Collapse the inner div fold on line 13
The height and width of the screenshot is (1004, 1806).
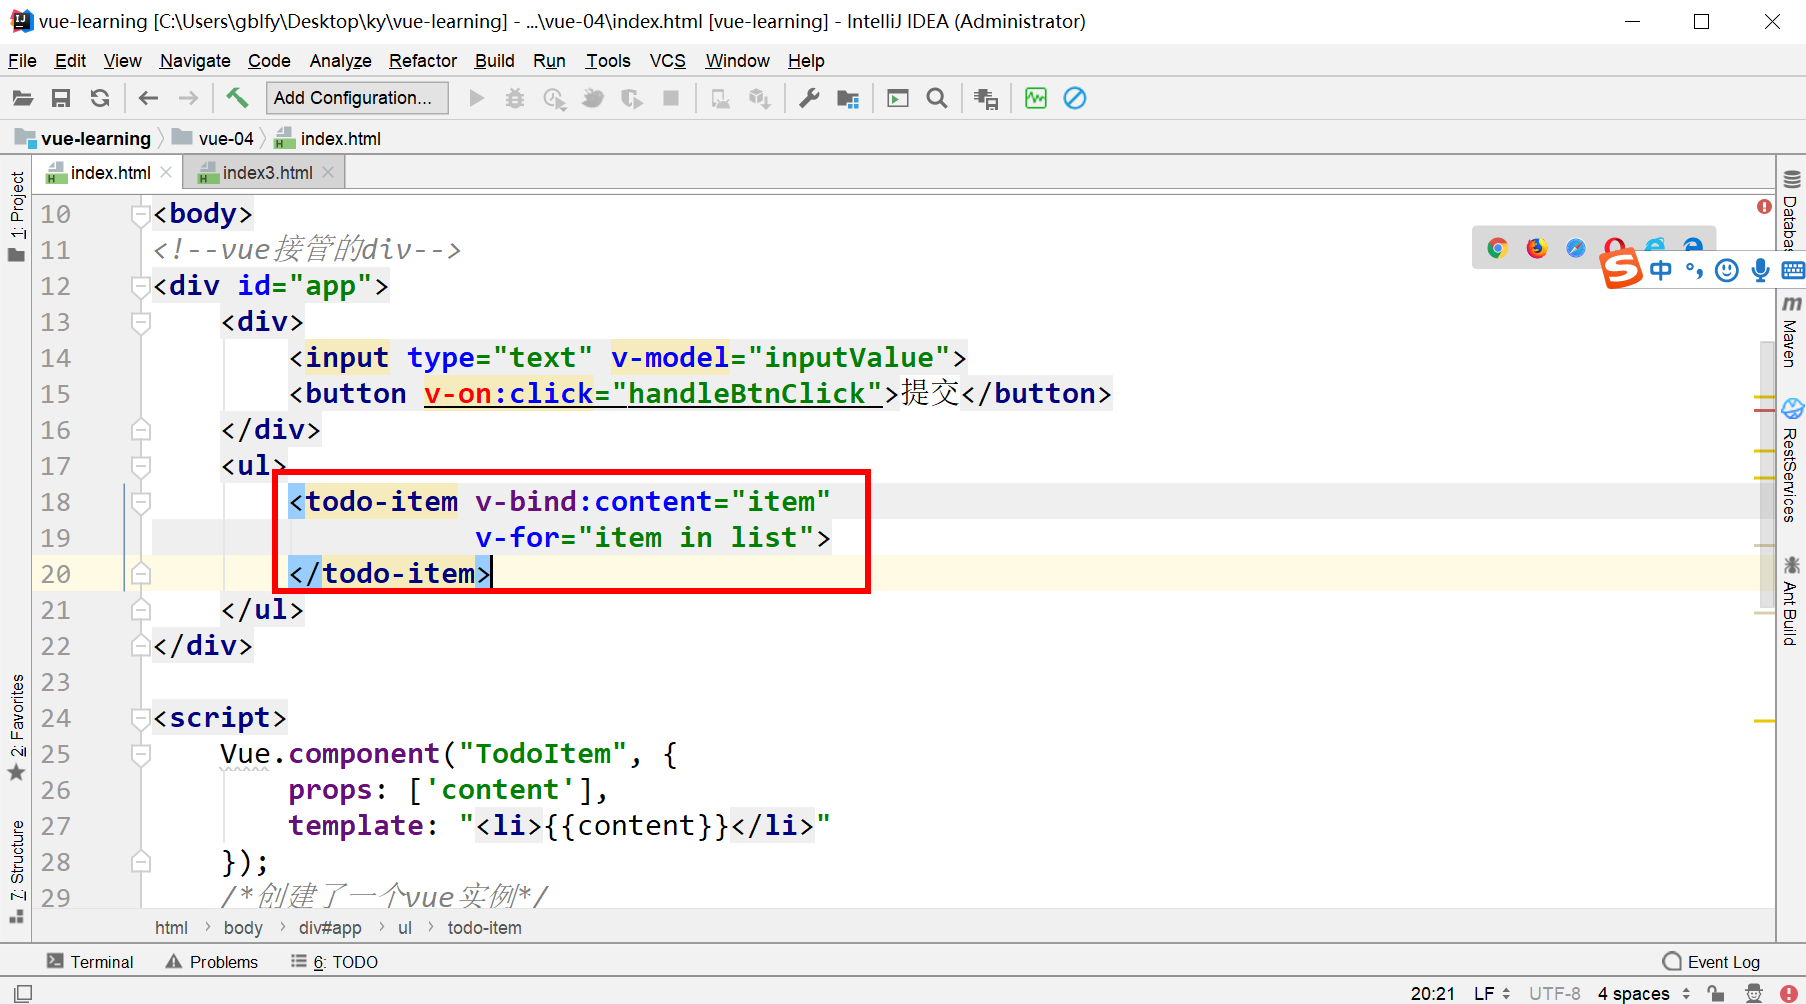click(x=141, y=322)
